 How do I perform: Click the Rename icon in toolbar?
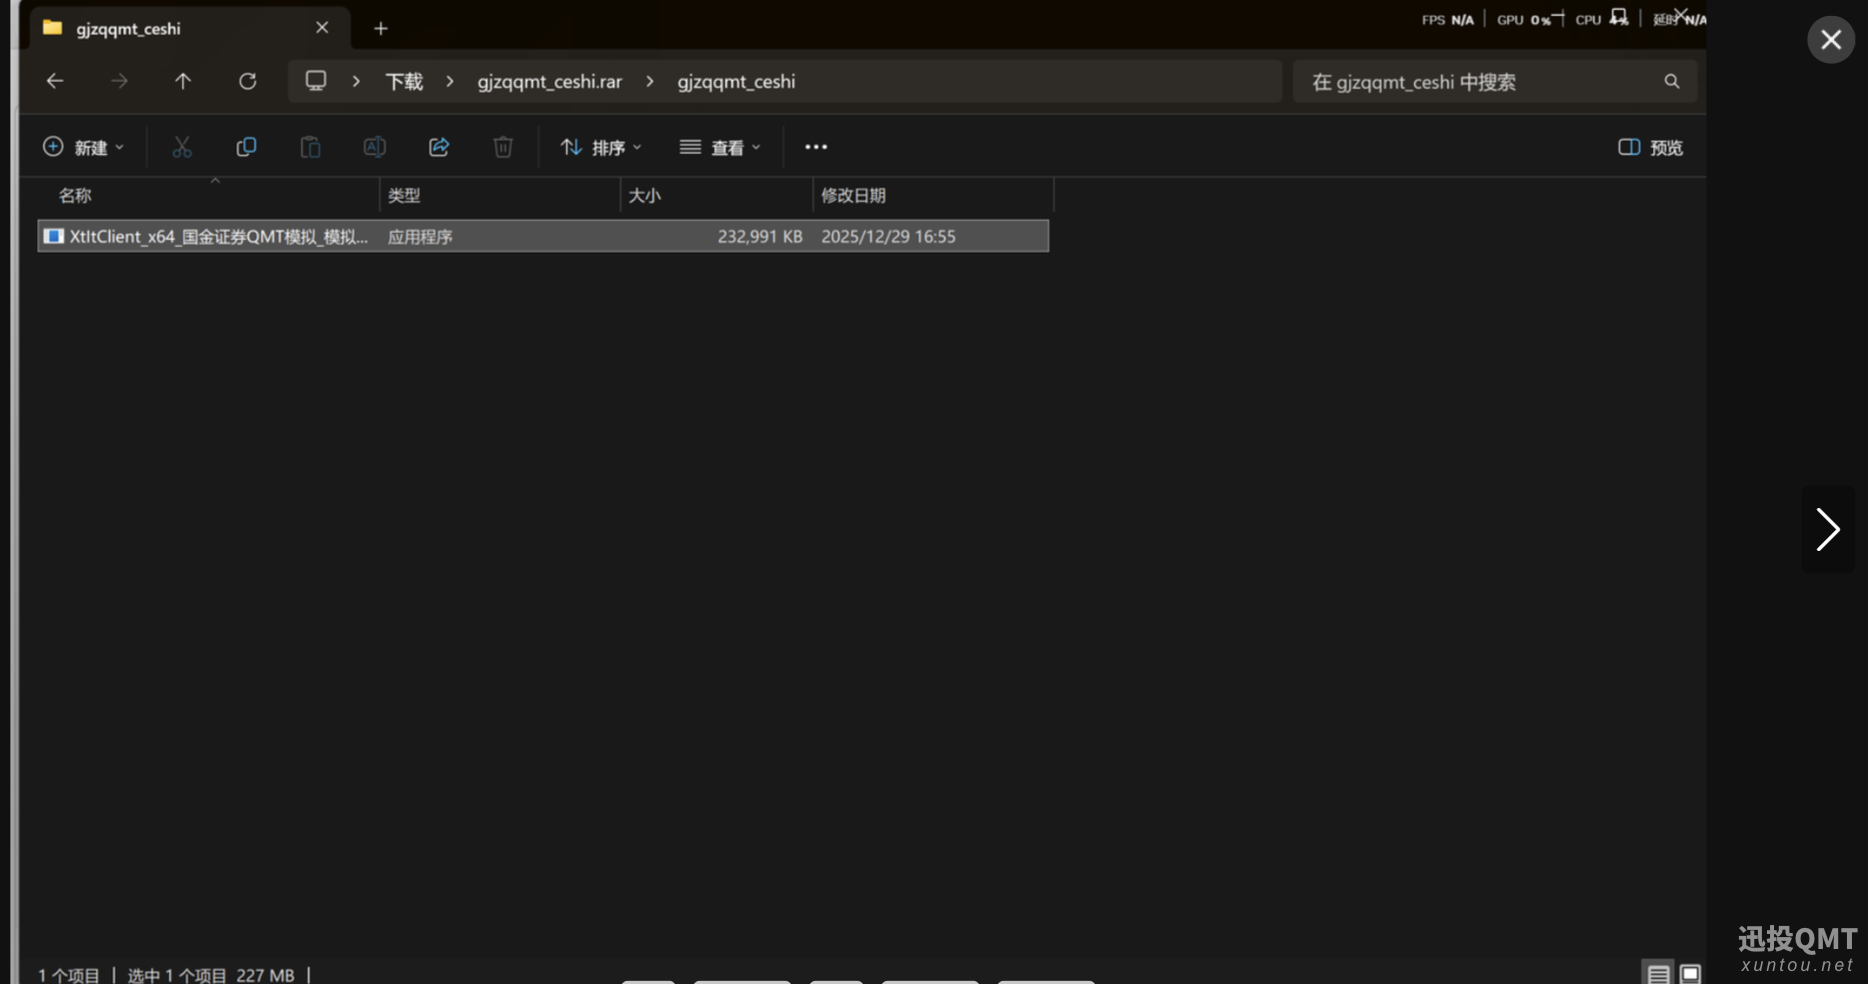[x=374, y=147]
